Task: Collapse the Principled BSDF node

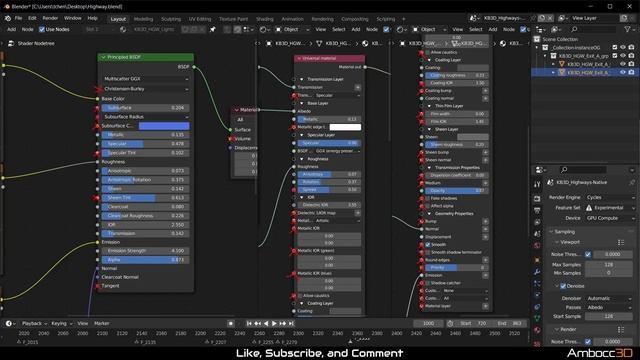Action: (x=103, y=57)
